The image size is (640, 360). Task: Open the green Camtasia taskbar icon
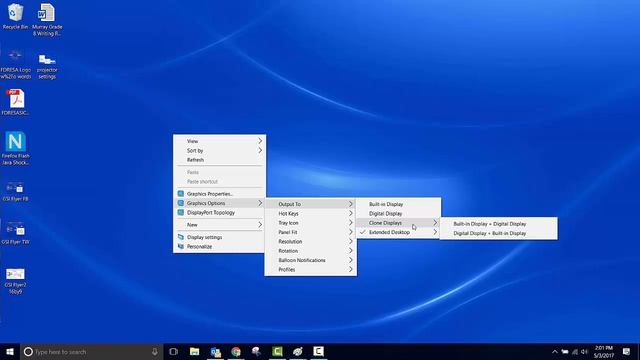coord(277,351)
